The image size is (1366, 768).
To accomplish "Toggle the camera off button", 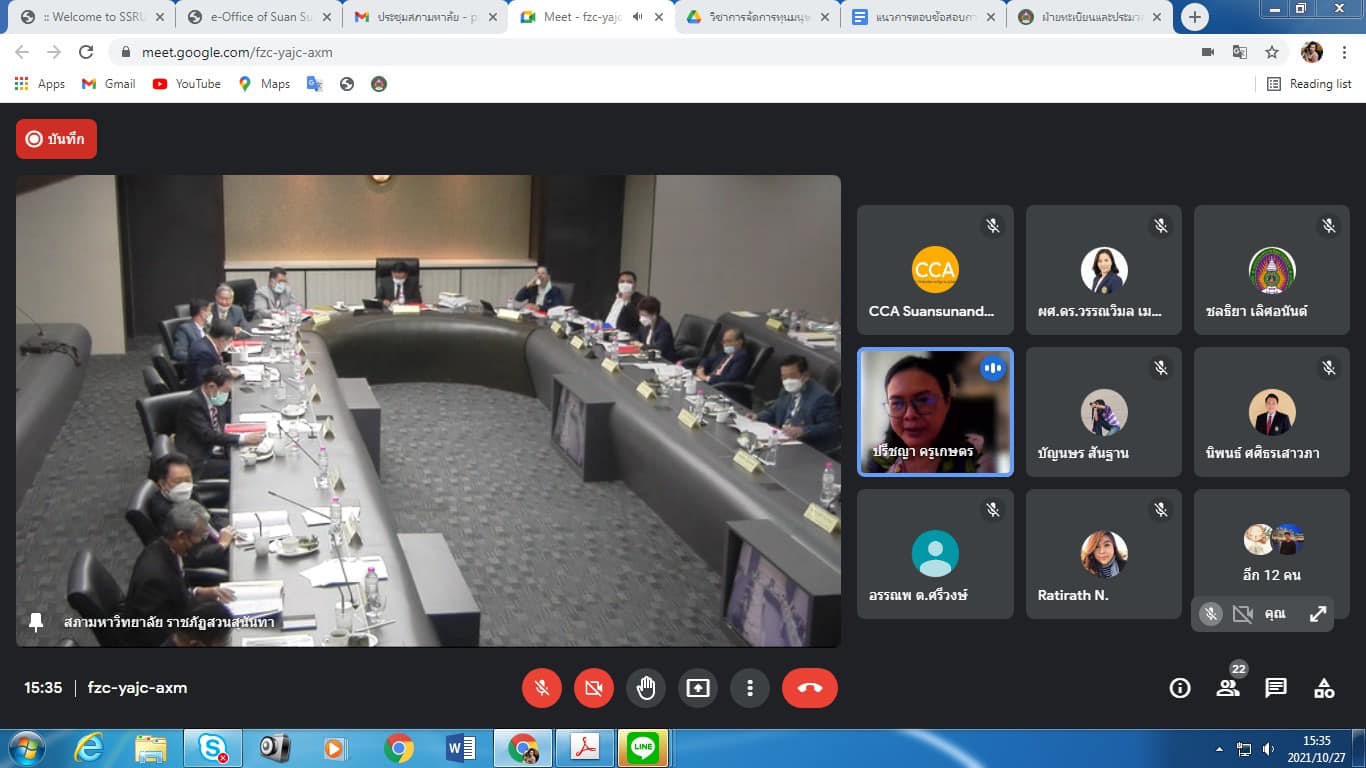I will (x=594, y=688).
